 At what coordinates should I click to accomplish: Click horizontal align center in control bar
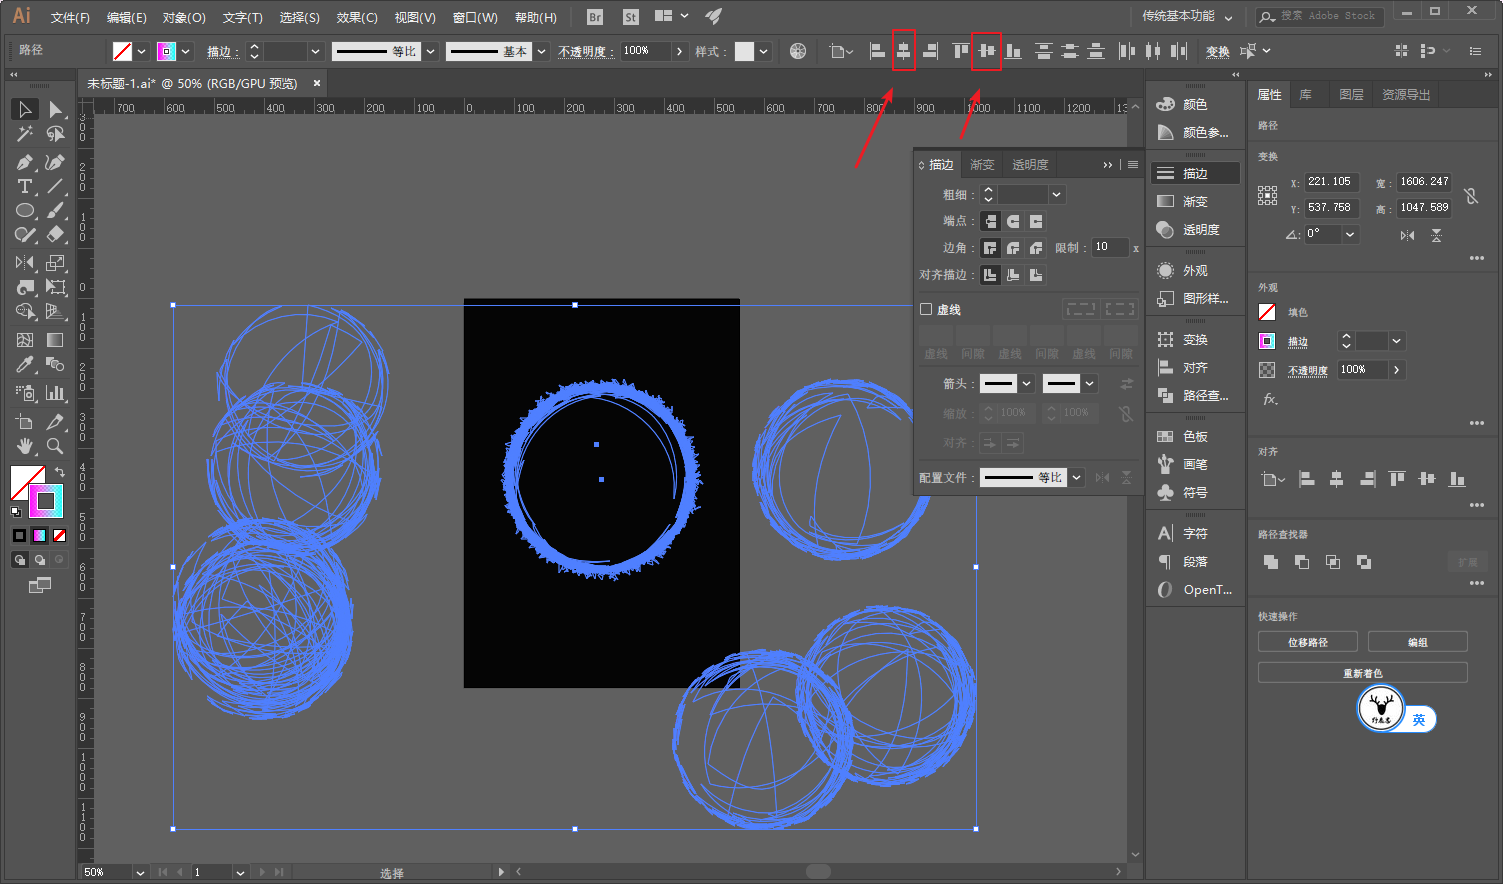coord(903,51)
